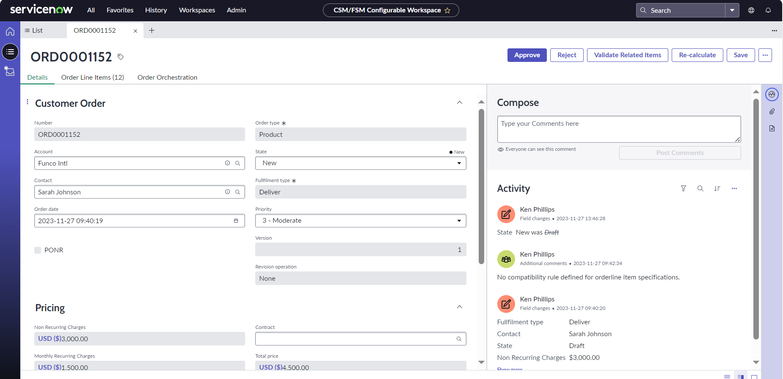Open the document templates icon in right sidebar
The width and height of the screenshot is (783, 379).
(x=772, y=129)
